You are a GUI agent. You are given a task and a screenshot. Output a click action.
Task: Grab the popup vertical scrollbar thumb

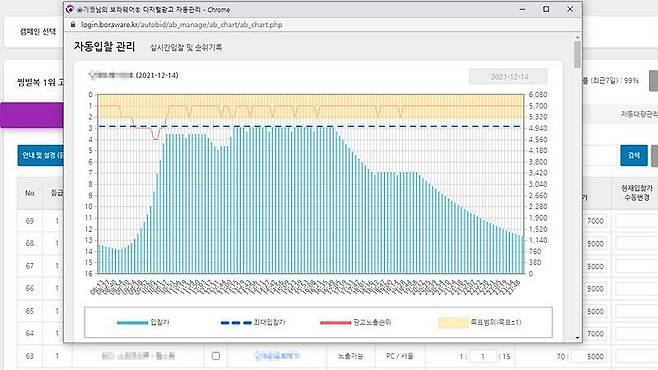[578, 55]
